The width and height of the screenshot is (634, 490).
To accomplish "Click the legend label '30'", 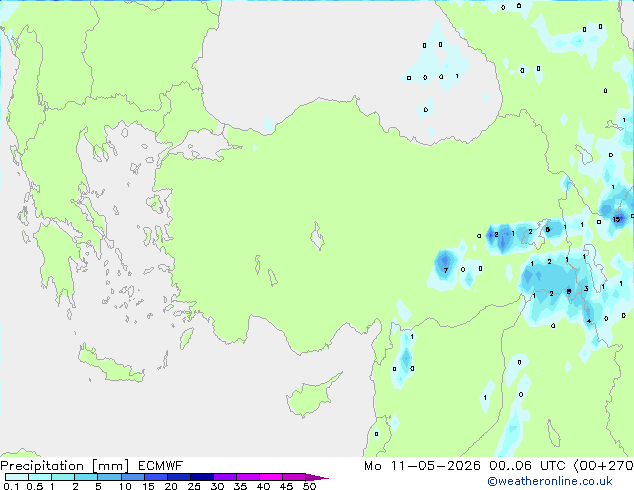I will [217, 486].
